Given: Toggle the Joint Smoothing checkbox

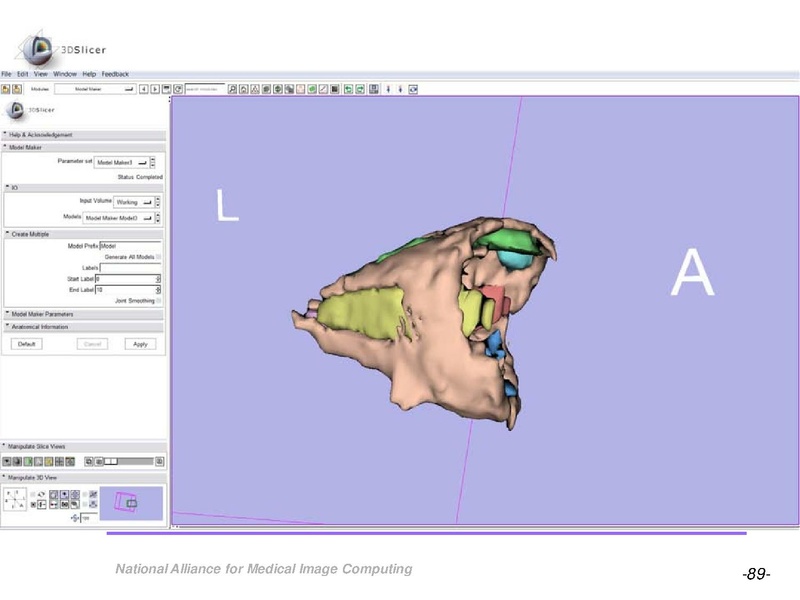Looking at the screenshot, I should coord(158,301).
